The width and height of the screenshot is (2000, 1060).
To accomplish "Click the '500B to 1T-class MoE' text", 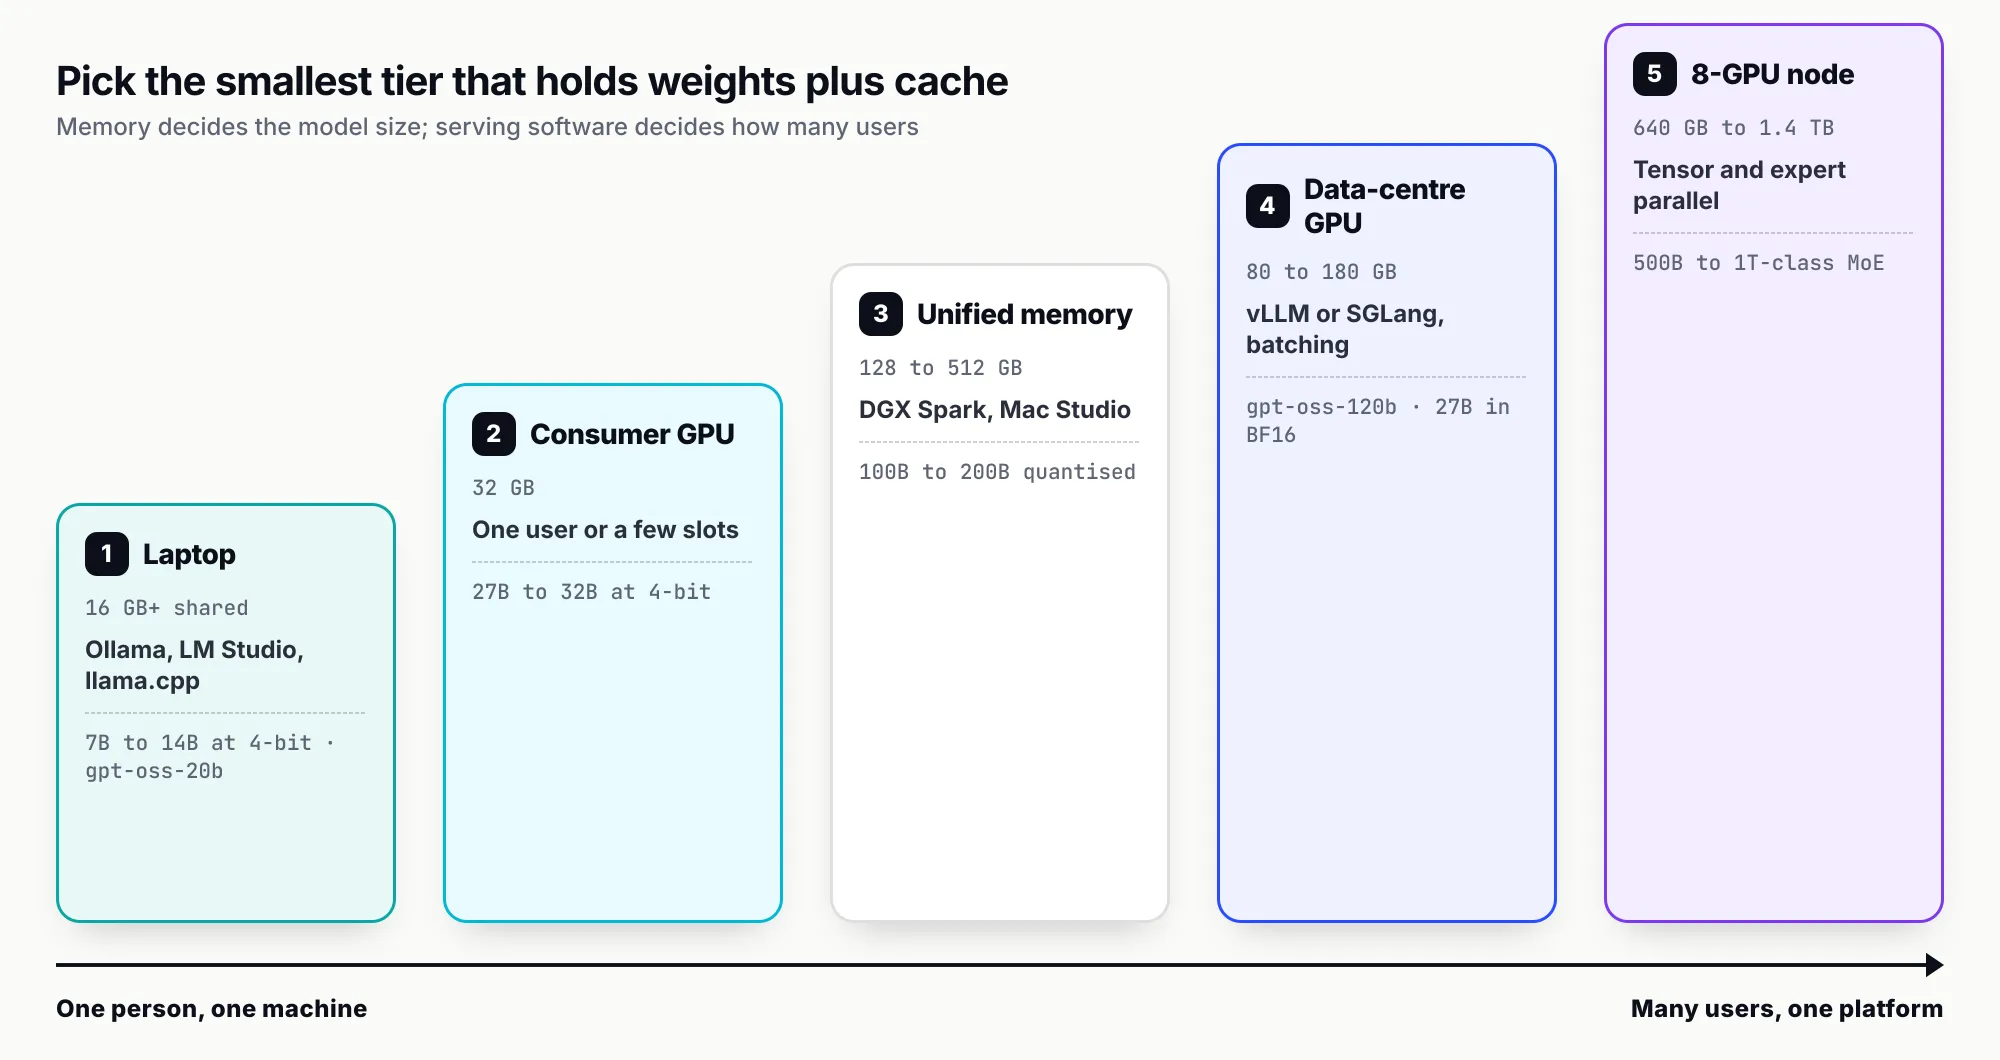I will 1758,263.
